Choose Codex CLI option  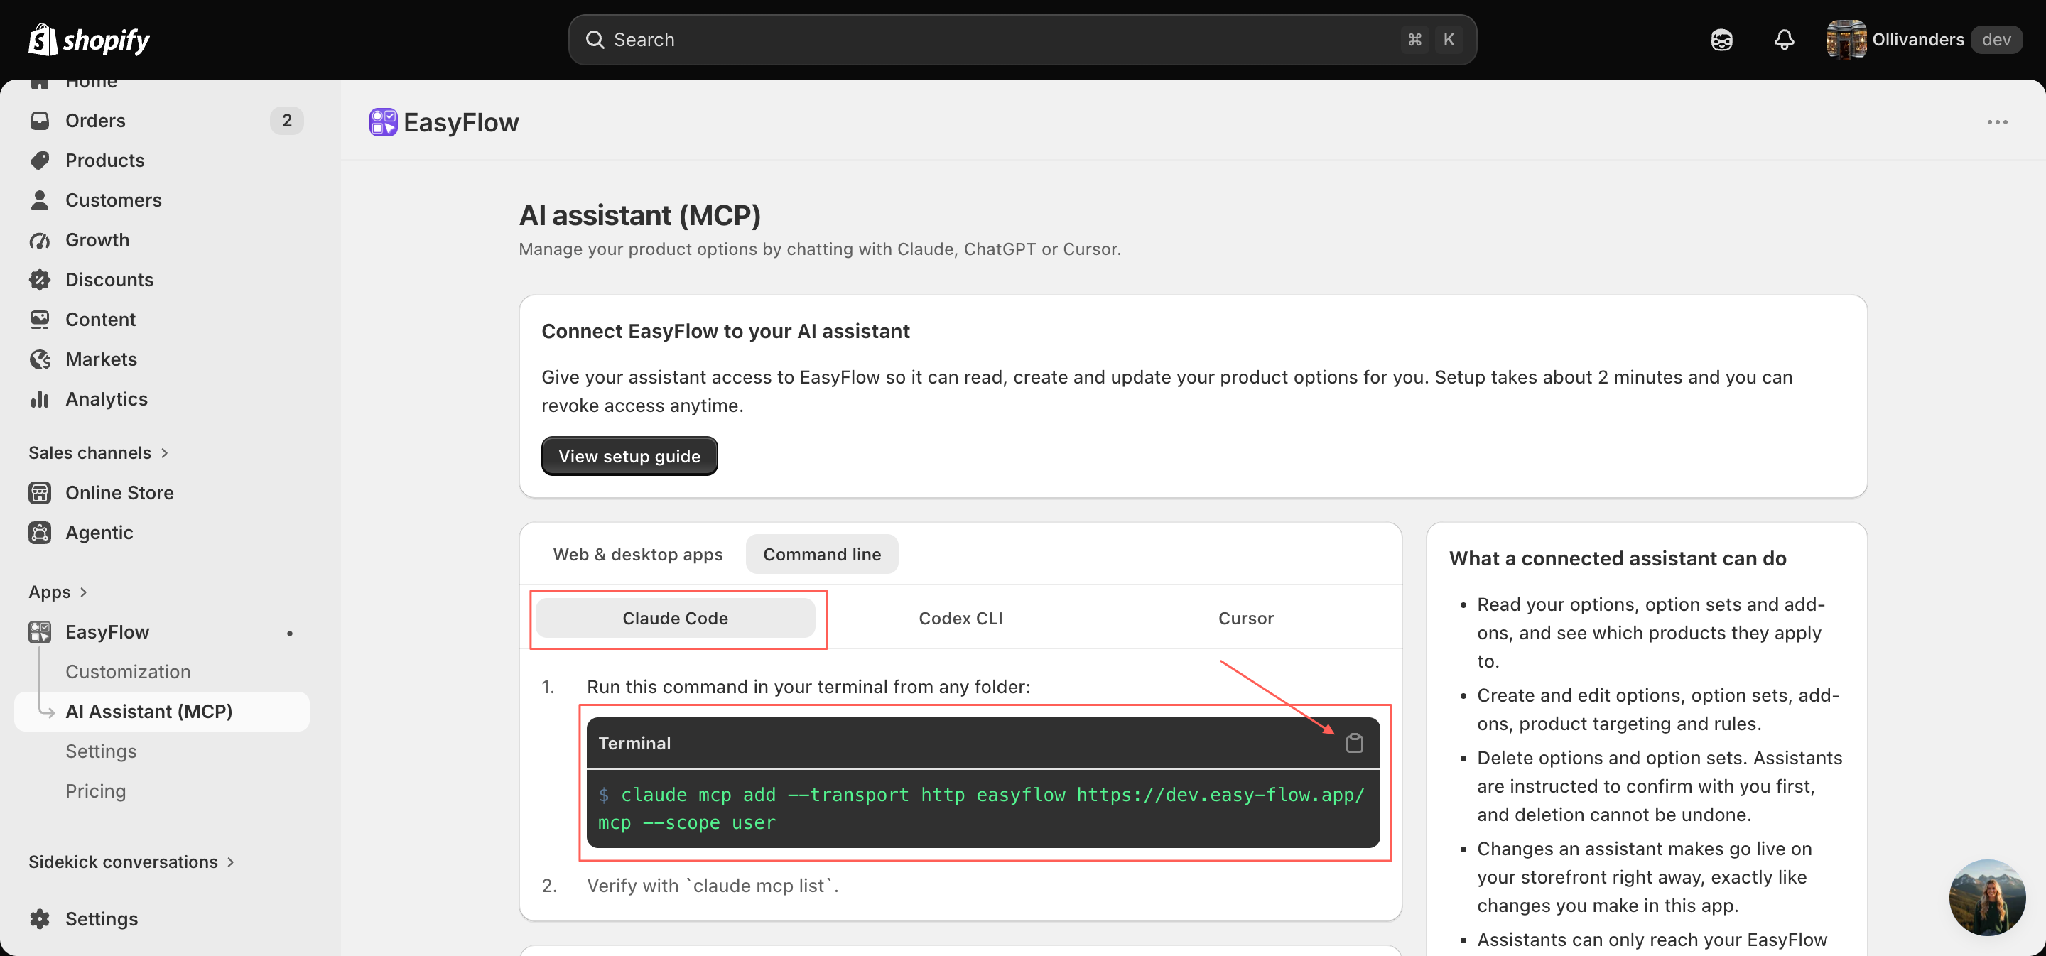(x=961, y=618)
